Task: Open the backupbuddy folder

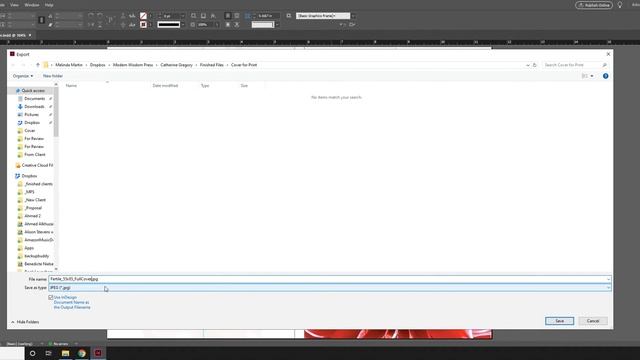Action: coord(36,256)
